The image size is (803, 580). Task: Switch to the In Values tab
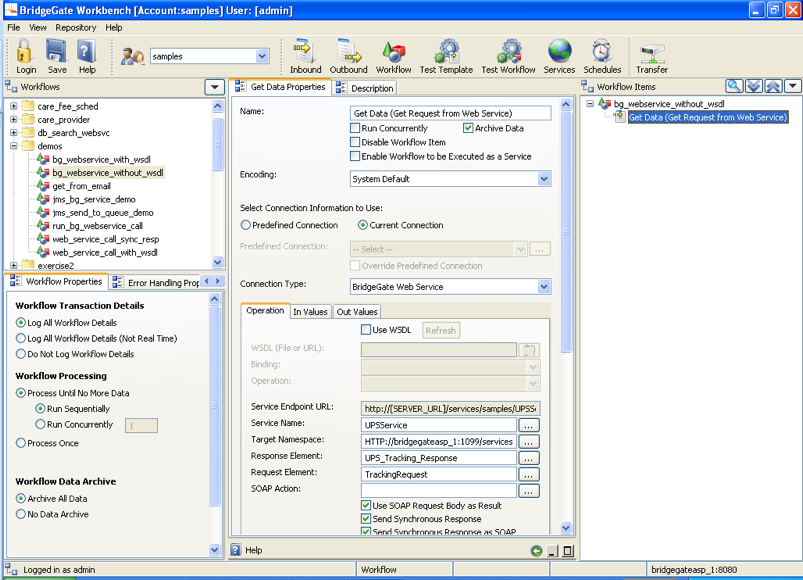(x=310, y=312)
